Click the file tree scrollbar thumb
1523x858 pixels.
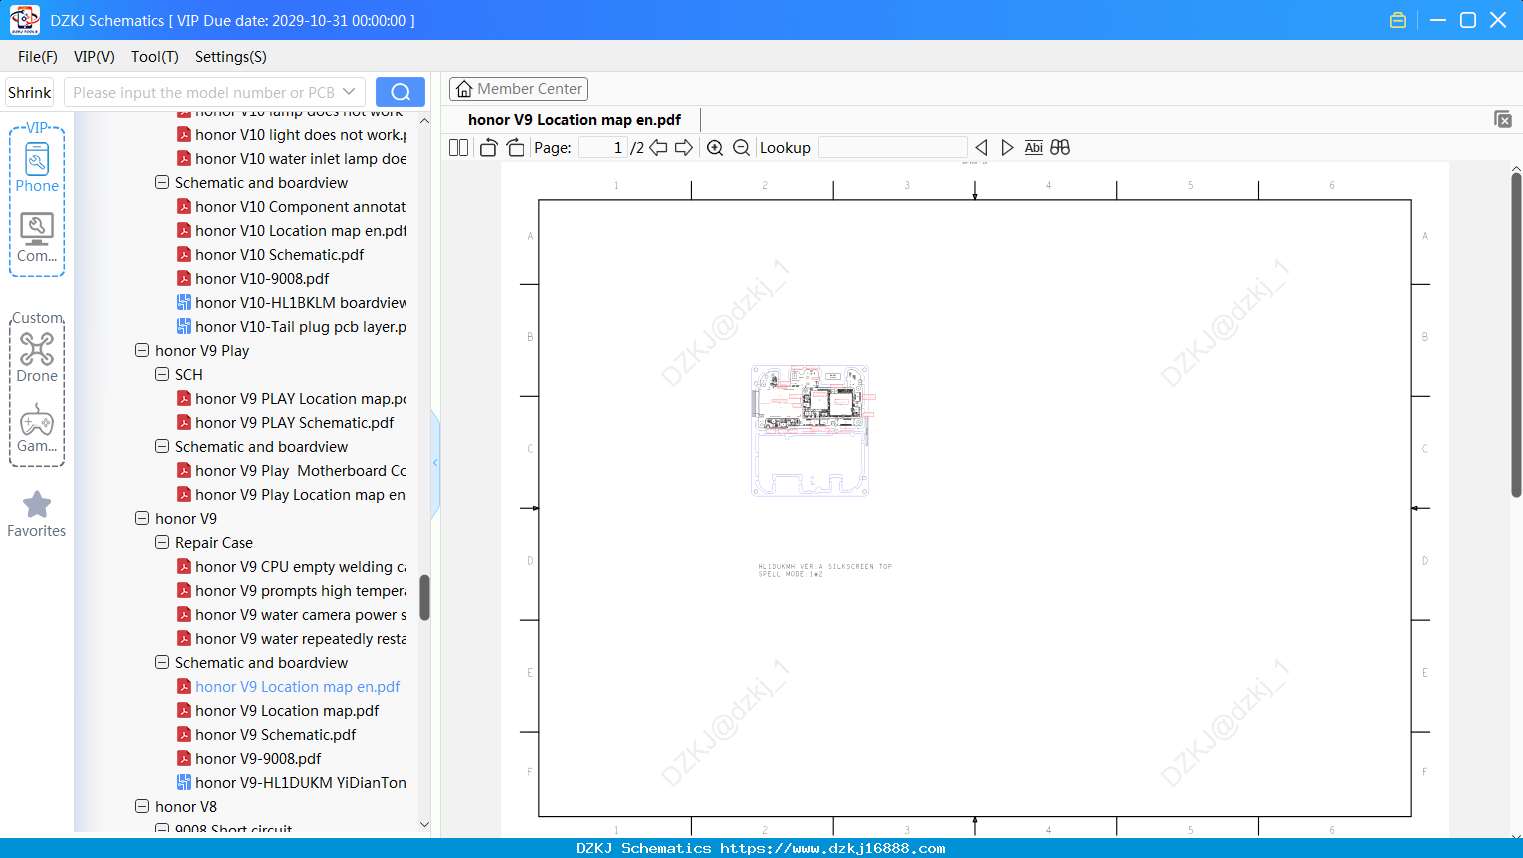(424, 597)
